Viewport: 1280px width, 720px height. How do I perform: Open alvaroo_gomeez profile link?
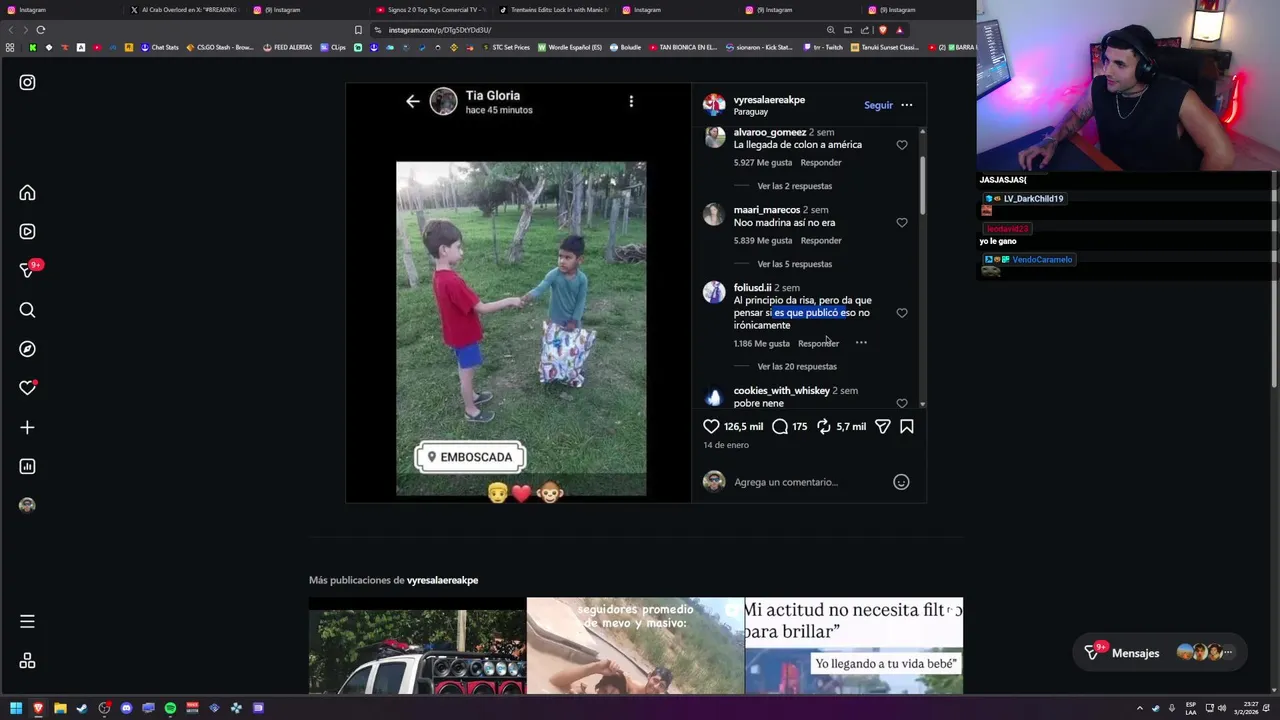click(769, 132)
